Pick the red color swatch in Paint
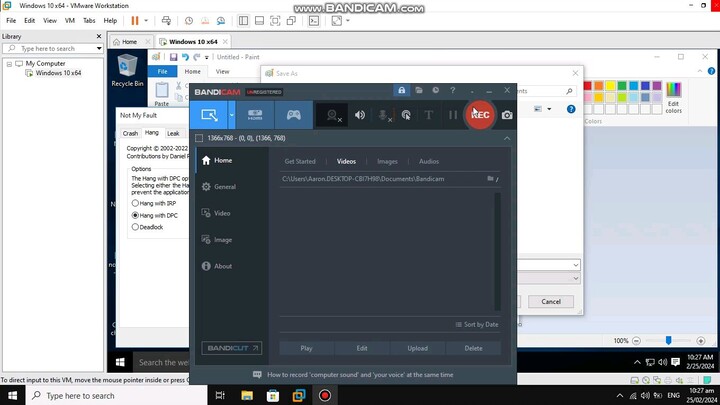The width and height of the screenshot is (720, 405). (587, 86)
